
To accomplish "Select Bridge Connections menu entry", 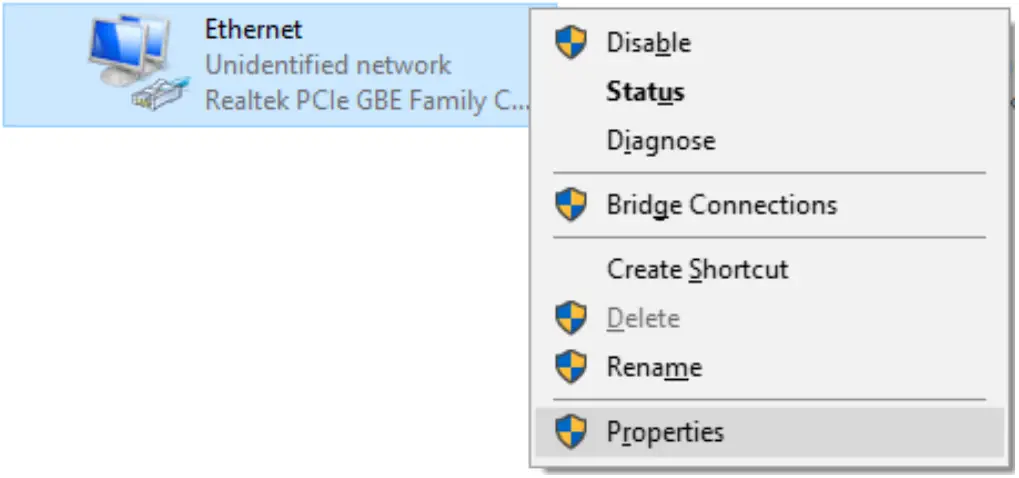I will pyautogui.click(x=721, y=205).
